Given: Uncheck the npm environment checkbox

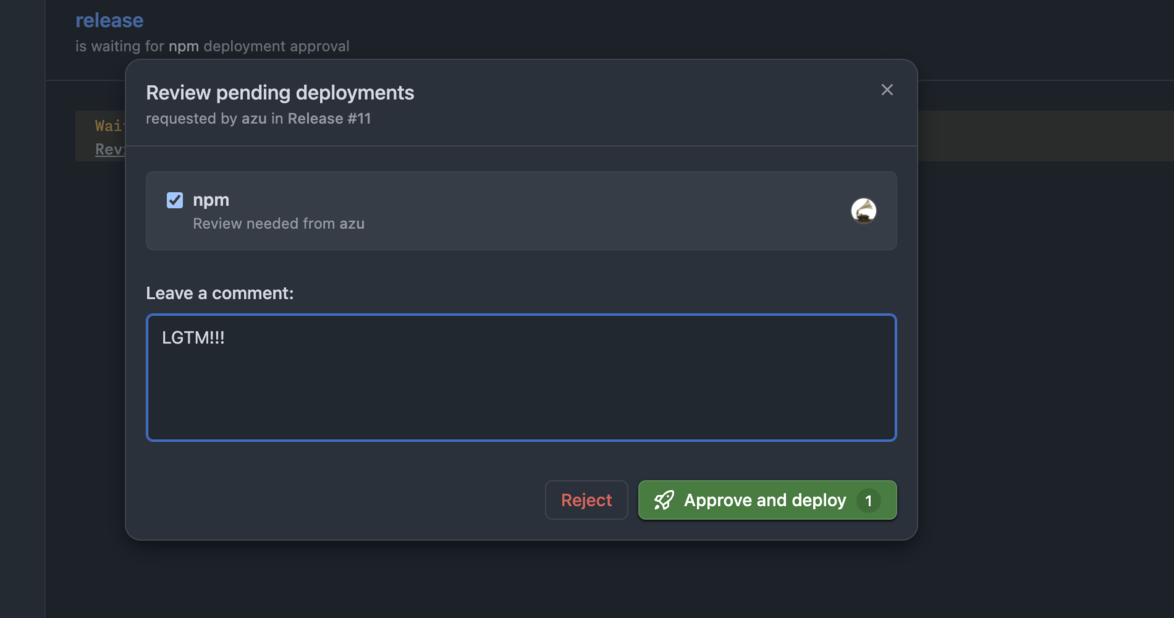Looking at the screenshot, I should (174, 200).
